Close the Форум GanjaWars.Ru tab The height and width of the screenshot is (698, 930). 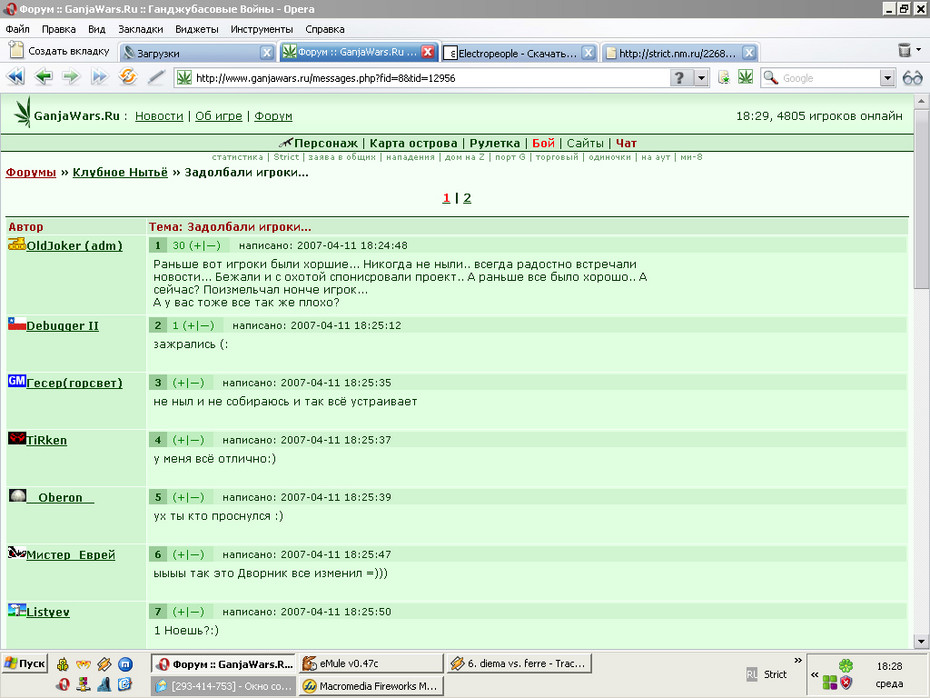pos(427,52)
